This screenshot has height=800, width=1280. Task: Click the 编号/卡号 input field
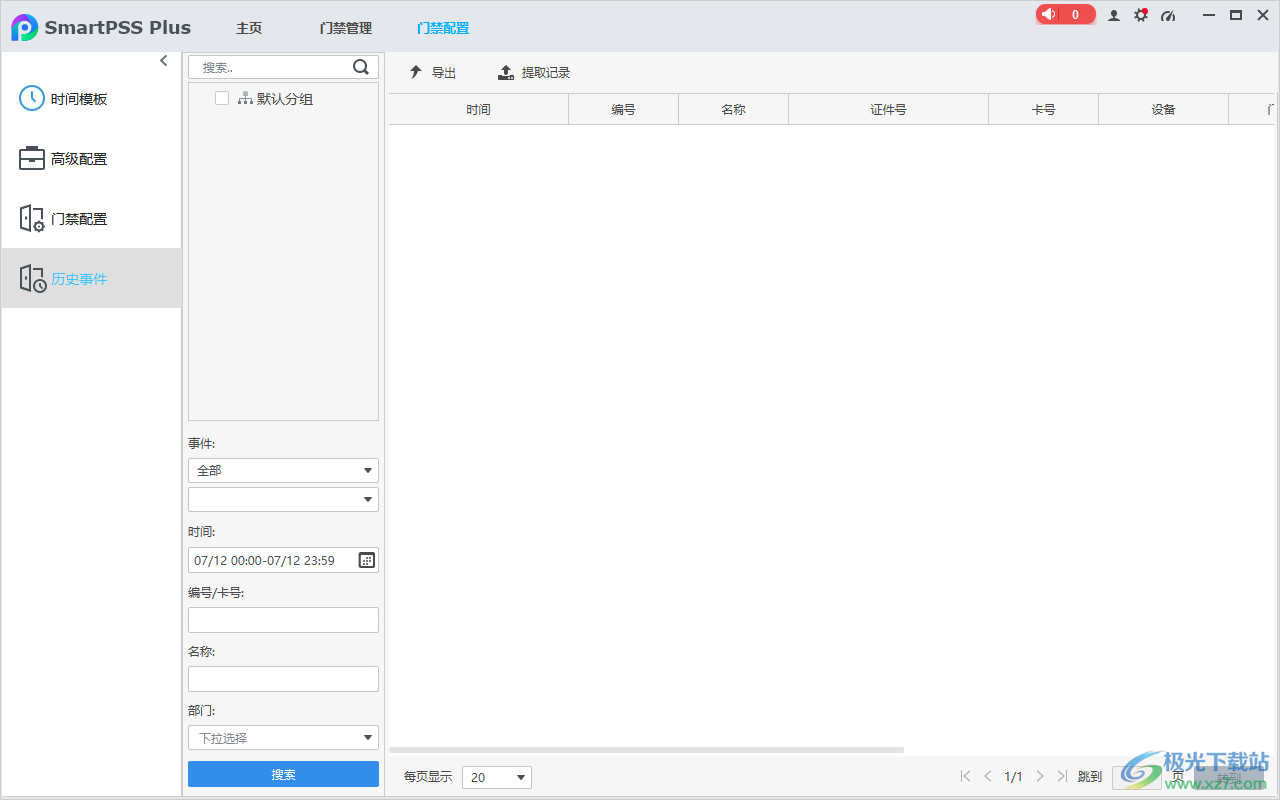pyautogui.click(x=283, y=620)
